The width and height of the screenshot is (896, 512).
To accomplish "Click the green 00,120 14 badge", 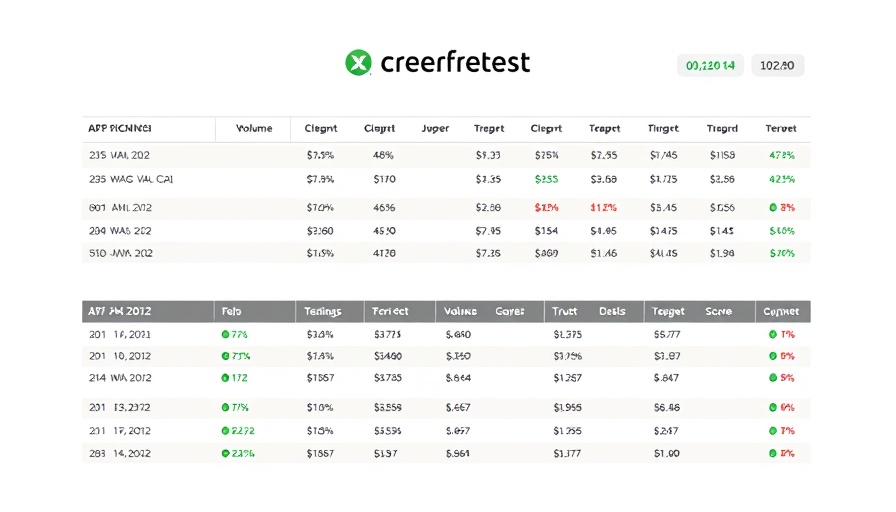I will 710,66.
